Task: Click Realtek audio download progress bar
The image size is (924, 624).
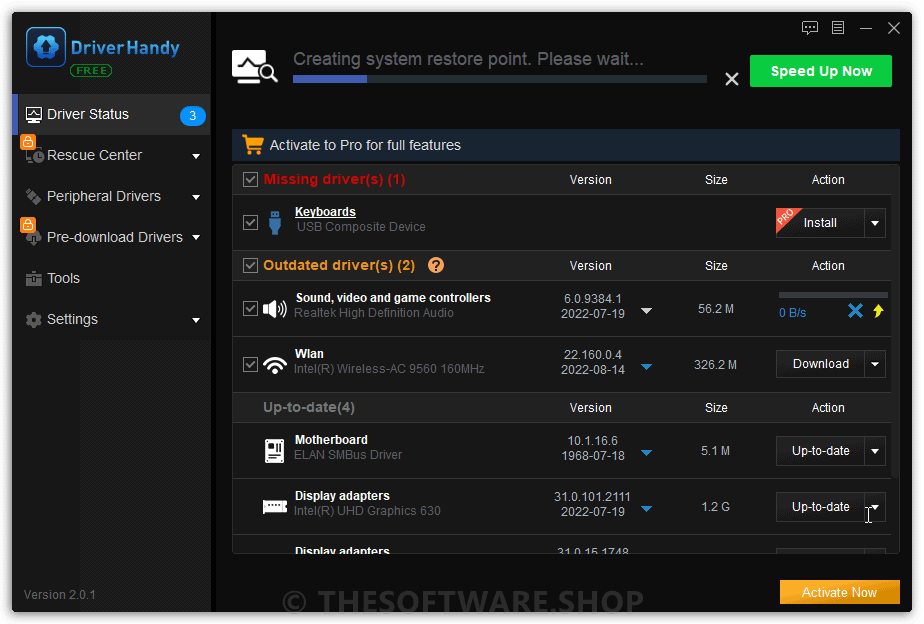Action: tap(833, 295)
